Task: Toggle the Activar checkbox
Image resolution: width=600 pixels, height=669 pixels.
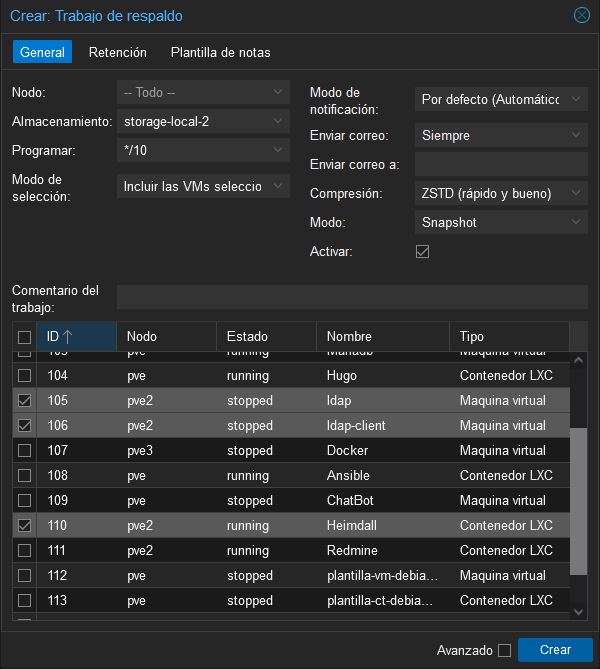Action: [x=422, y=251]
